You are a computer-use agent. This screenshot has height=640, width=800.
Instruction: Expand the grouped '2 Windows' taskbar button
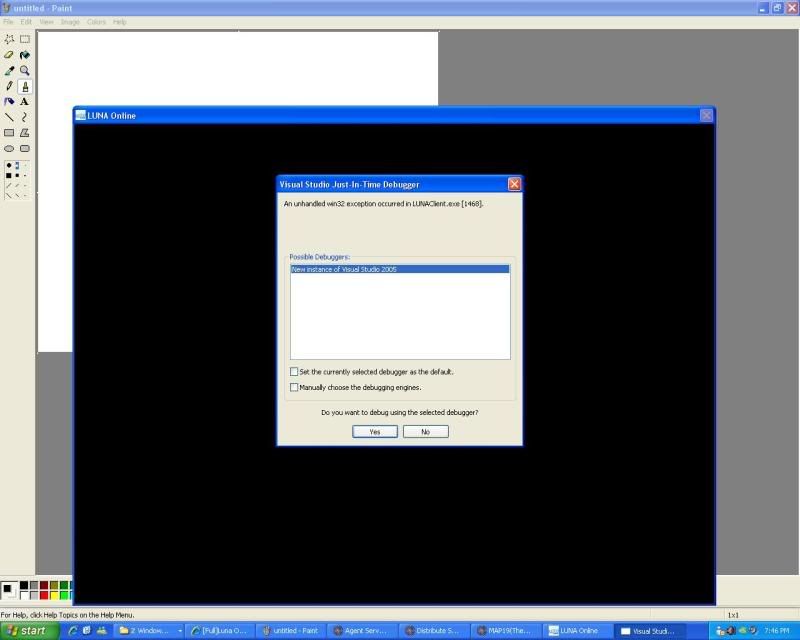point(151,631)
